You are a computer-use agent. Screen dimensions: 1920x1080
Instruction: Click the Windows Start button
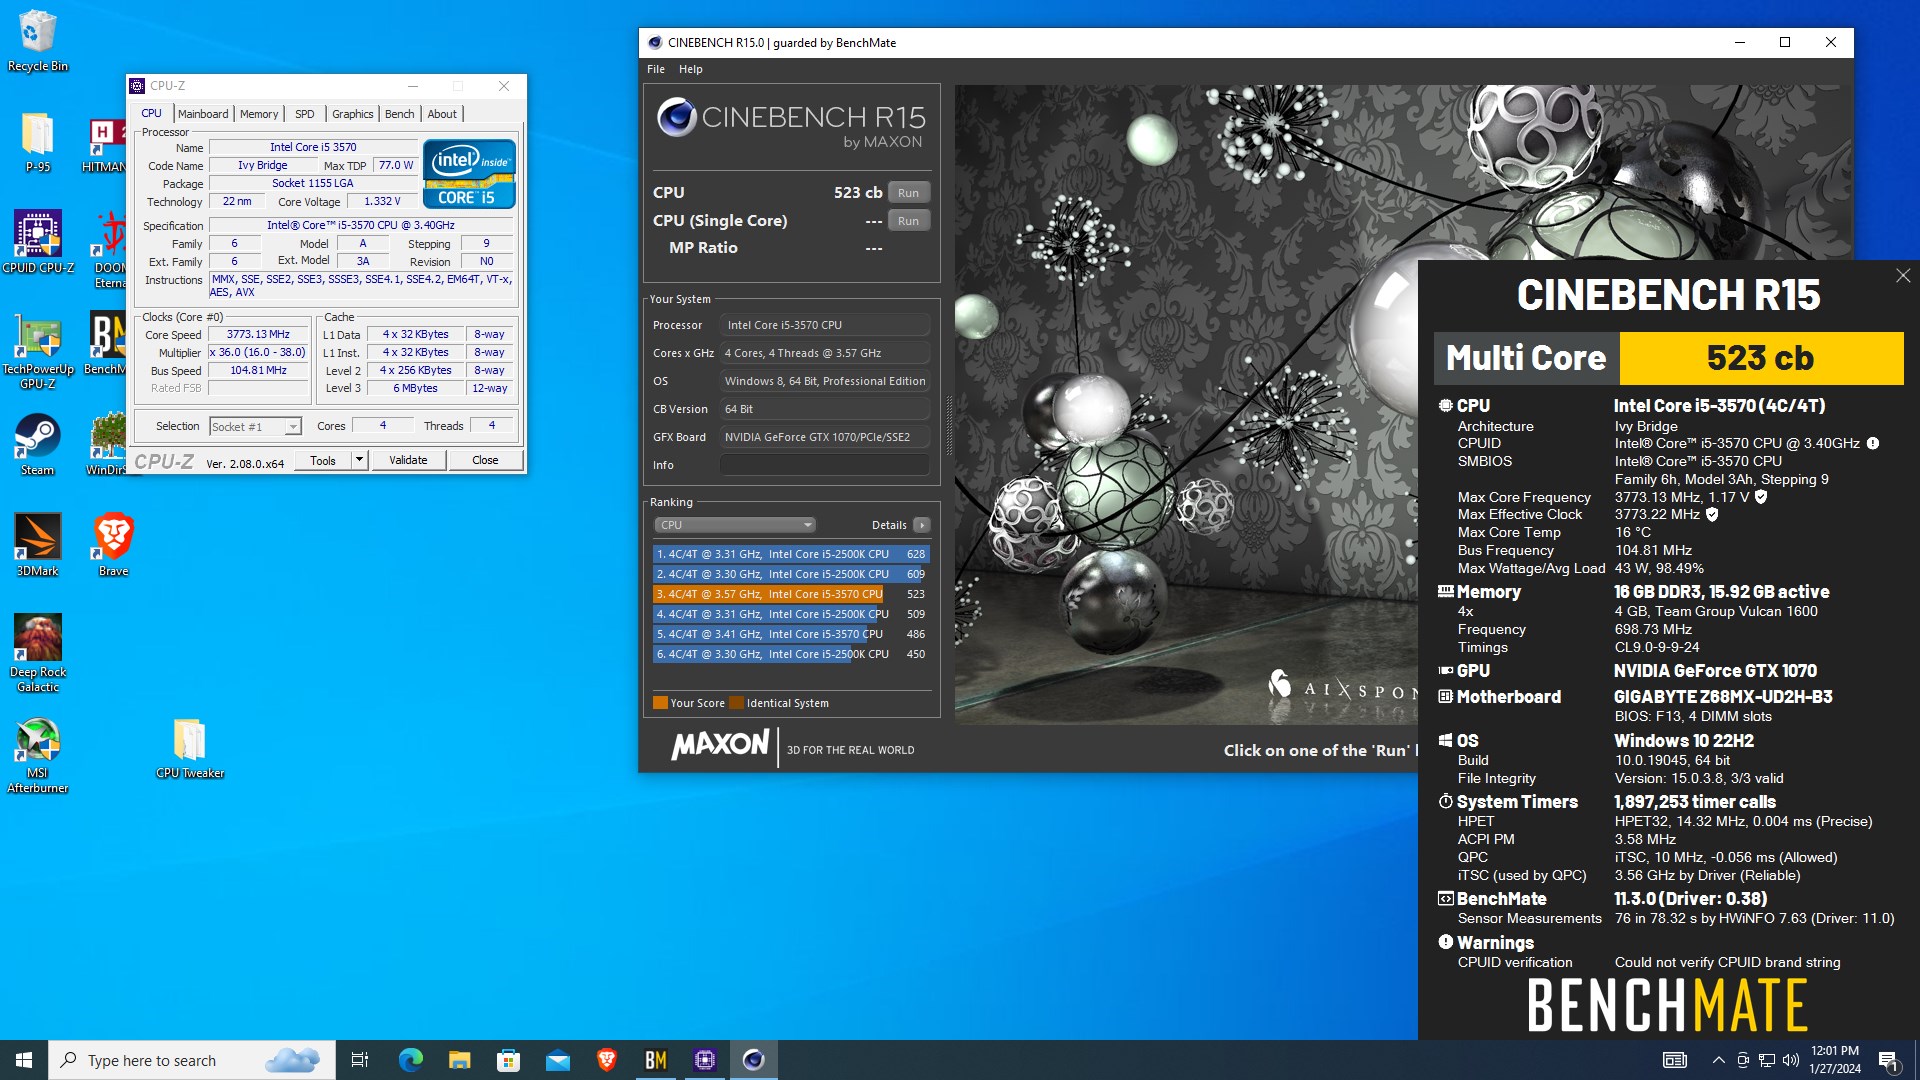24,1060
